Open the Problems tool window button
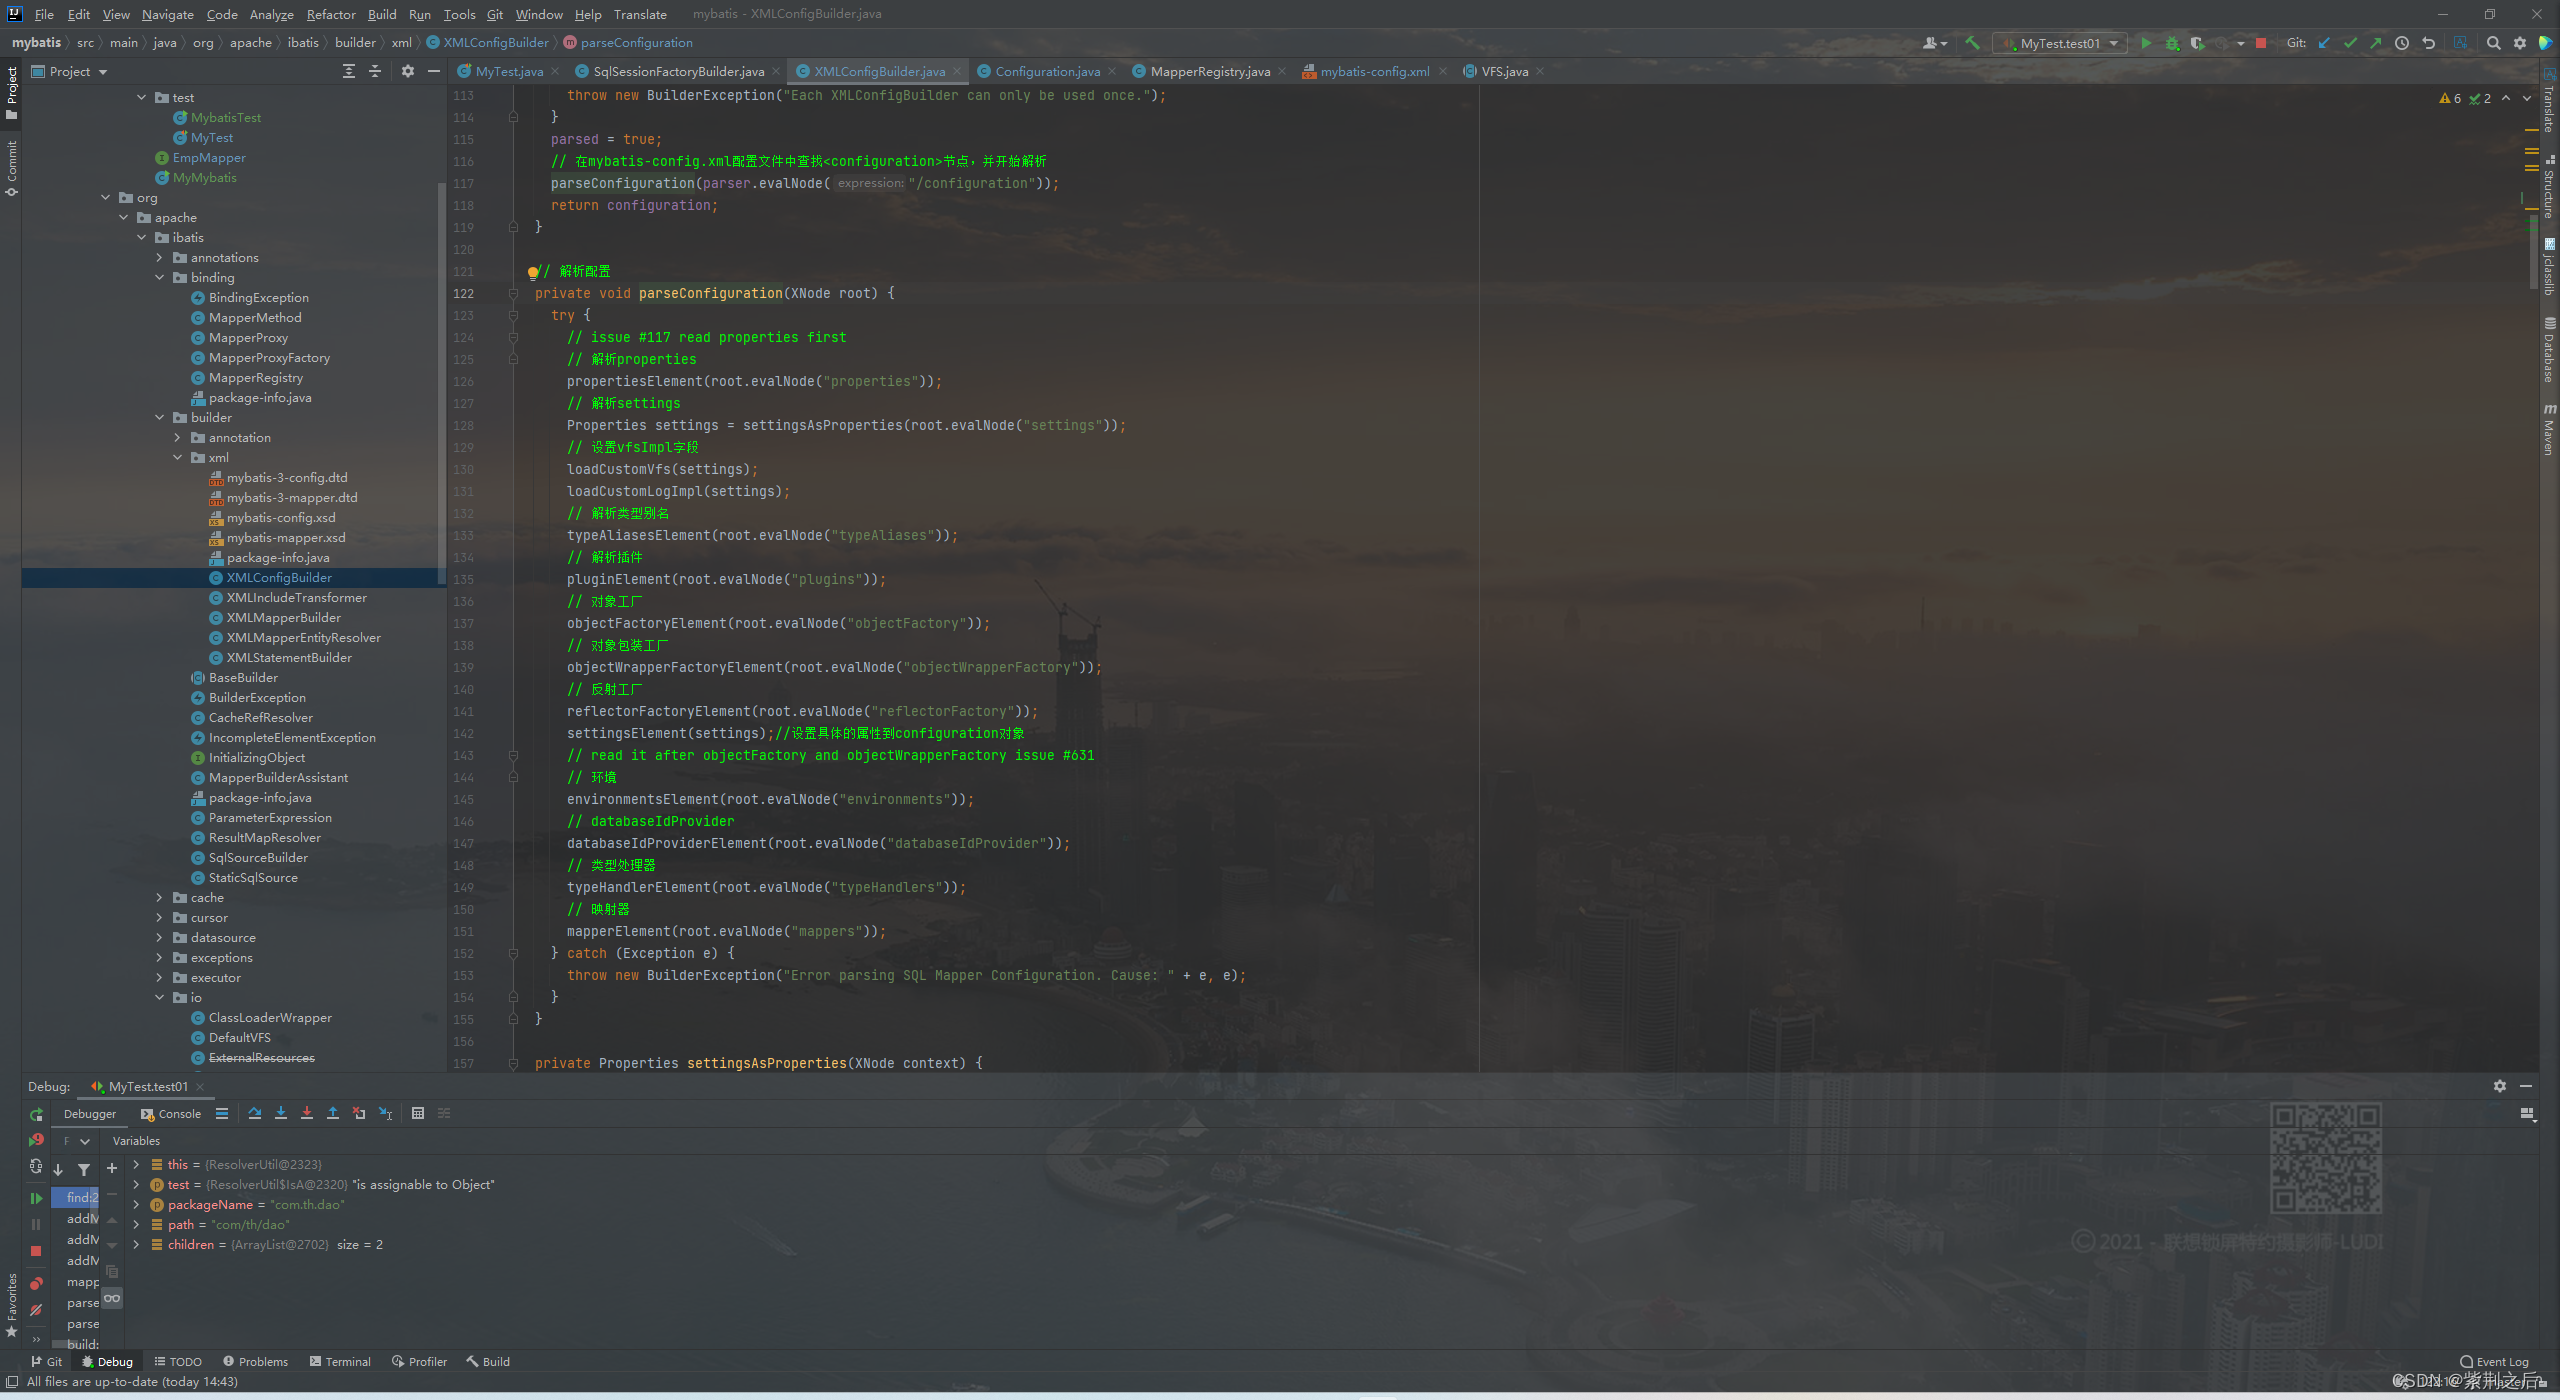2560x1400 pixels. pos(255,1361)
